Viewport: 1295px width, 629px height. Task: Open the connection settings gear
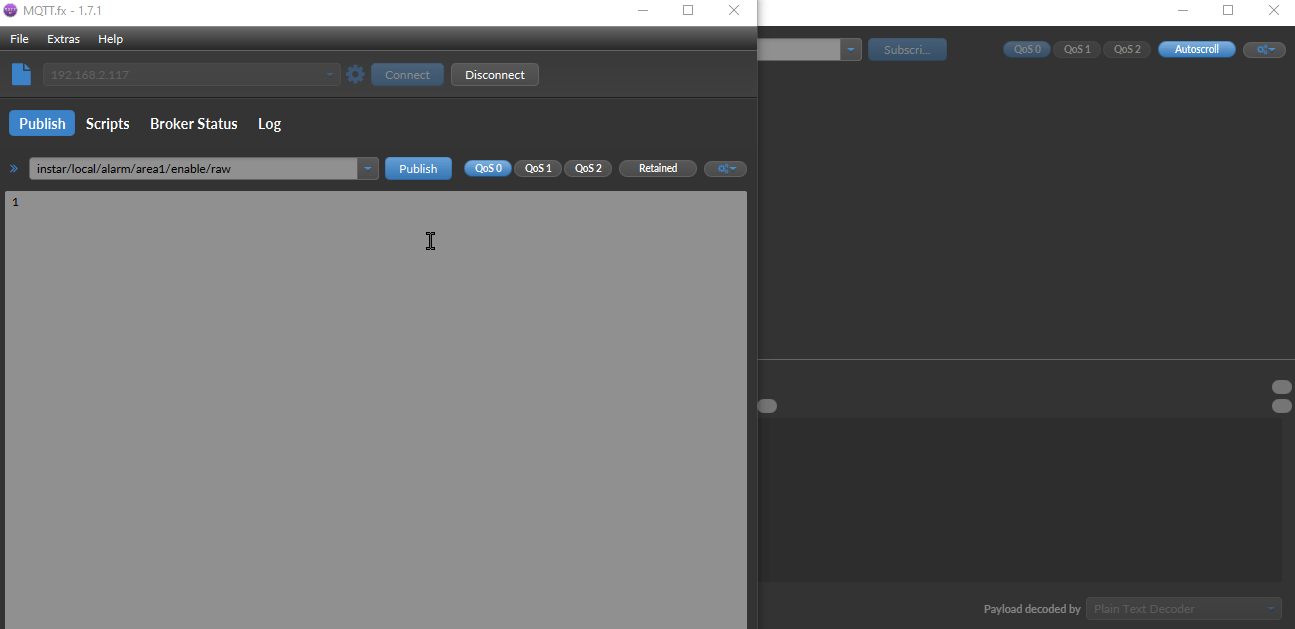tap(355, 73)
